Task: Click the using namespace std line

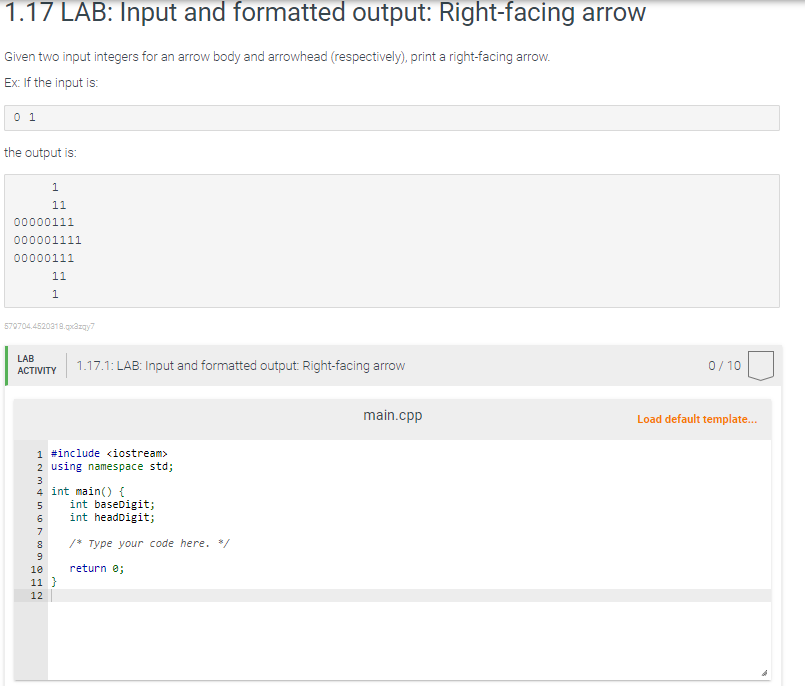Action: (110, 466)
